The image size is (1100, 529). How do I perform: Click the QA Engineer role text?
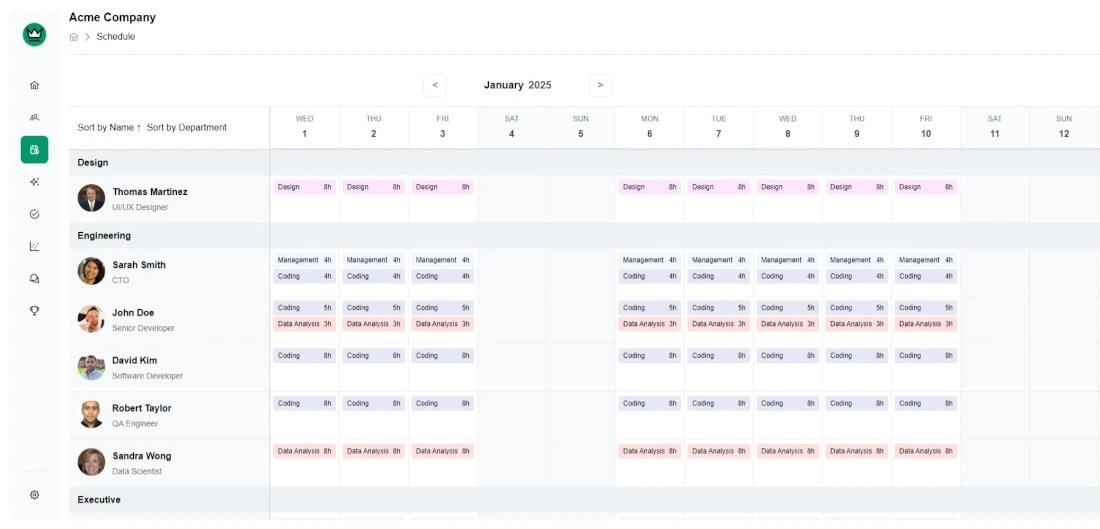[135, 424]
